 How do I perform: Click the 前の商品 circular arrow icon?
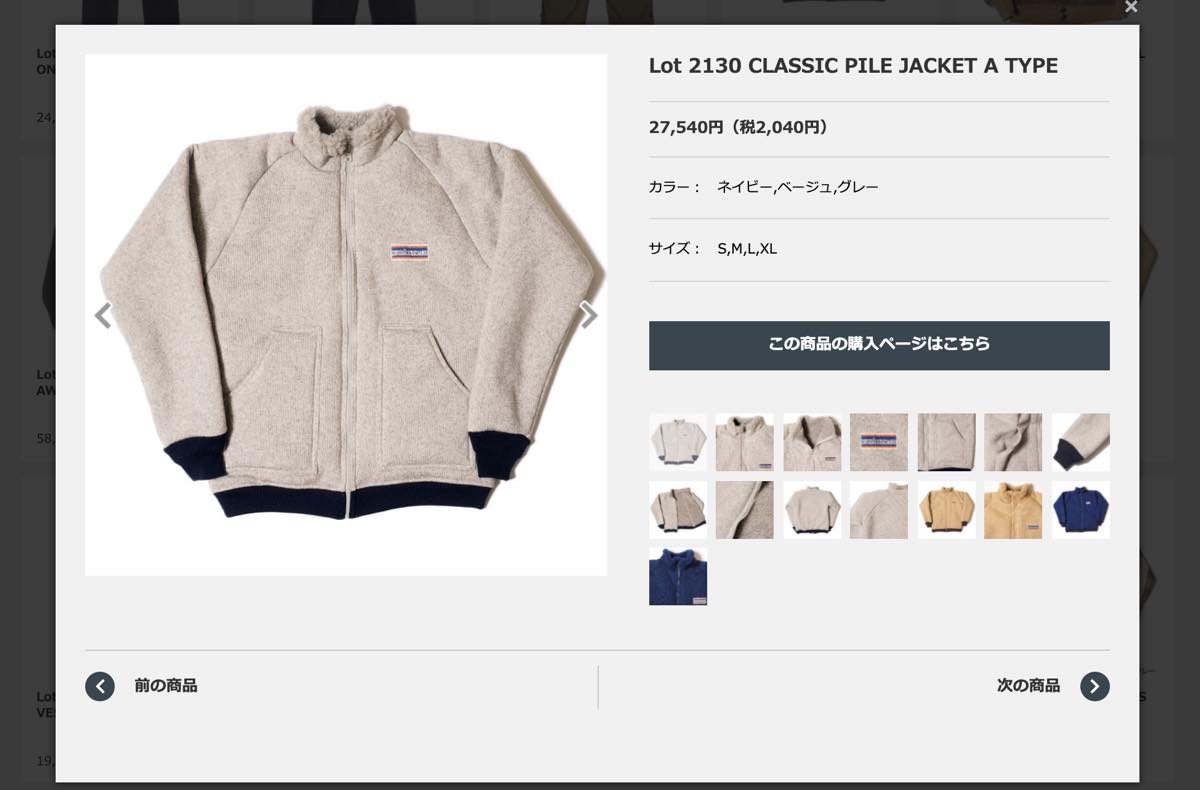(x=100, y=686)
